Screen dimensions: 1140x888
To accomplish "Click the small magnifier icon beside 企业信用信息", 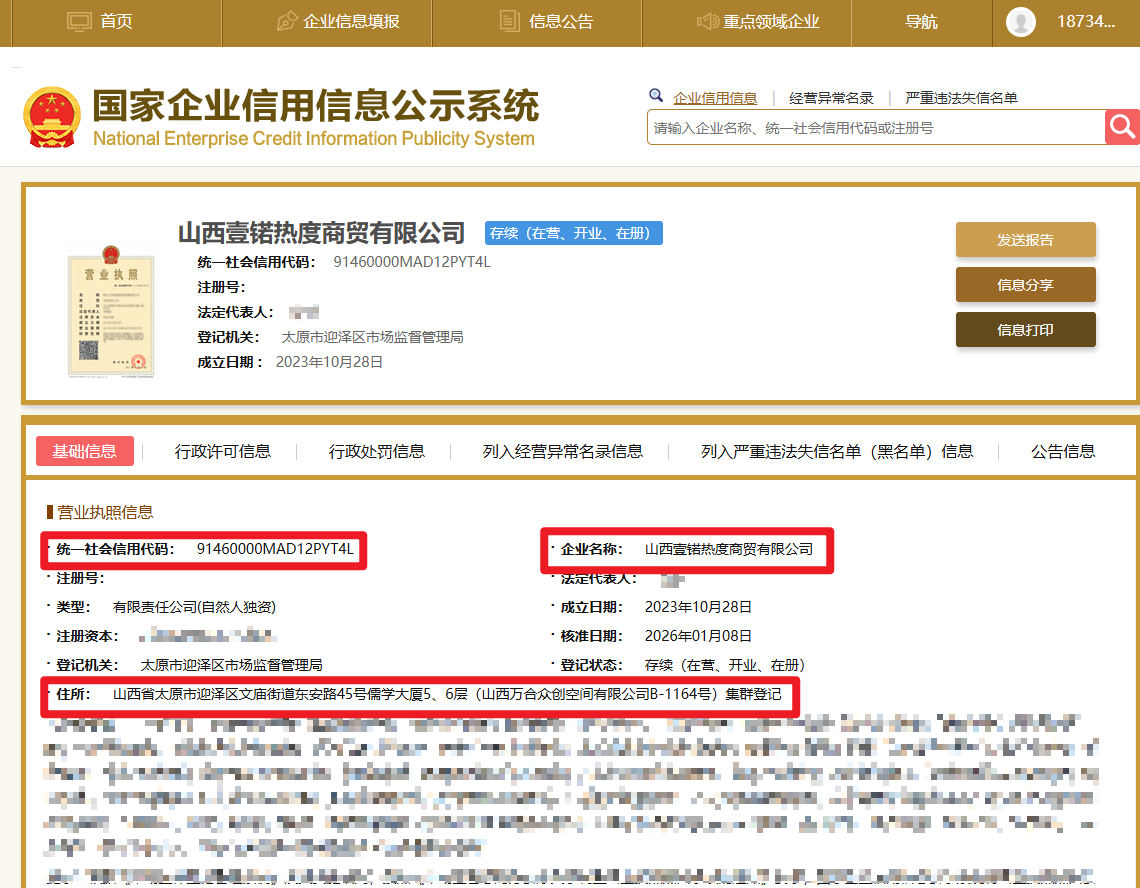I will pos(656,95).
